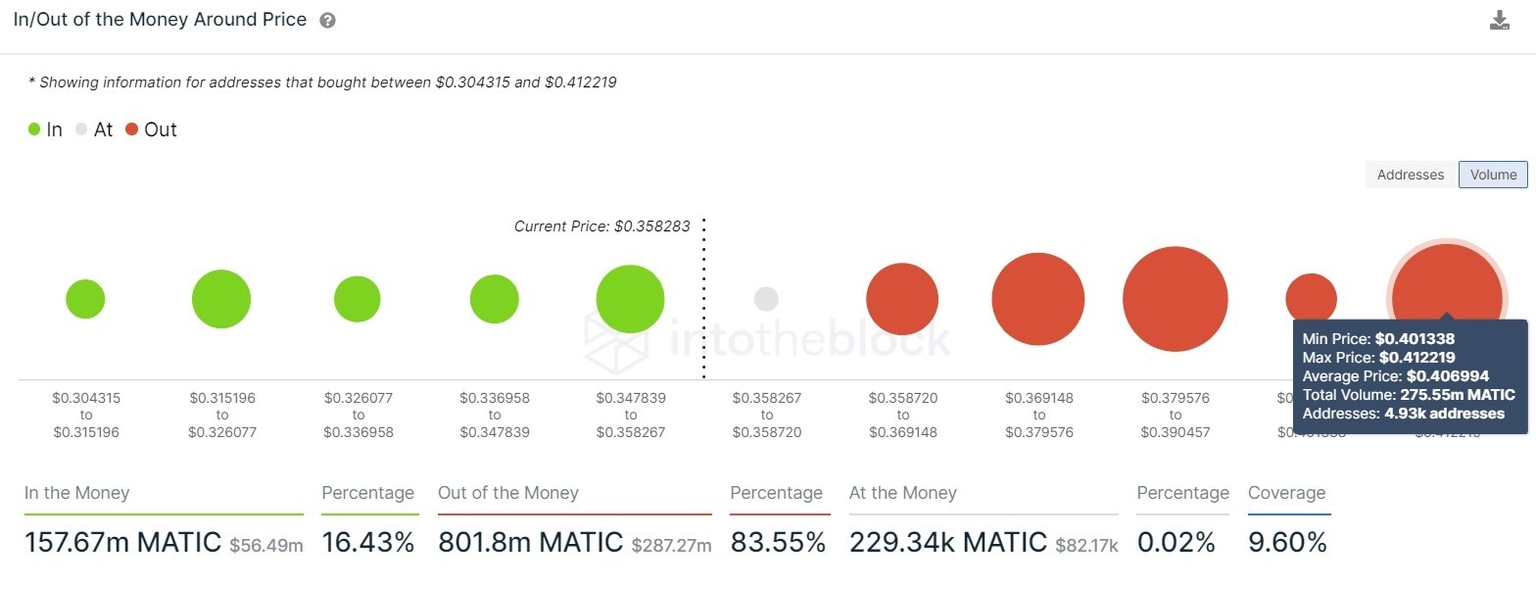Image resolution: width=1536 pixels, height=595 pixels.
Task: Toggle the gray At legend marker
Action: click(x=81, y=129)
